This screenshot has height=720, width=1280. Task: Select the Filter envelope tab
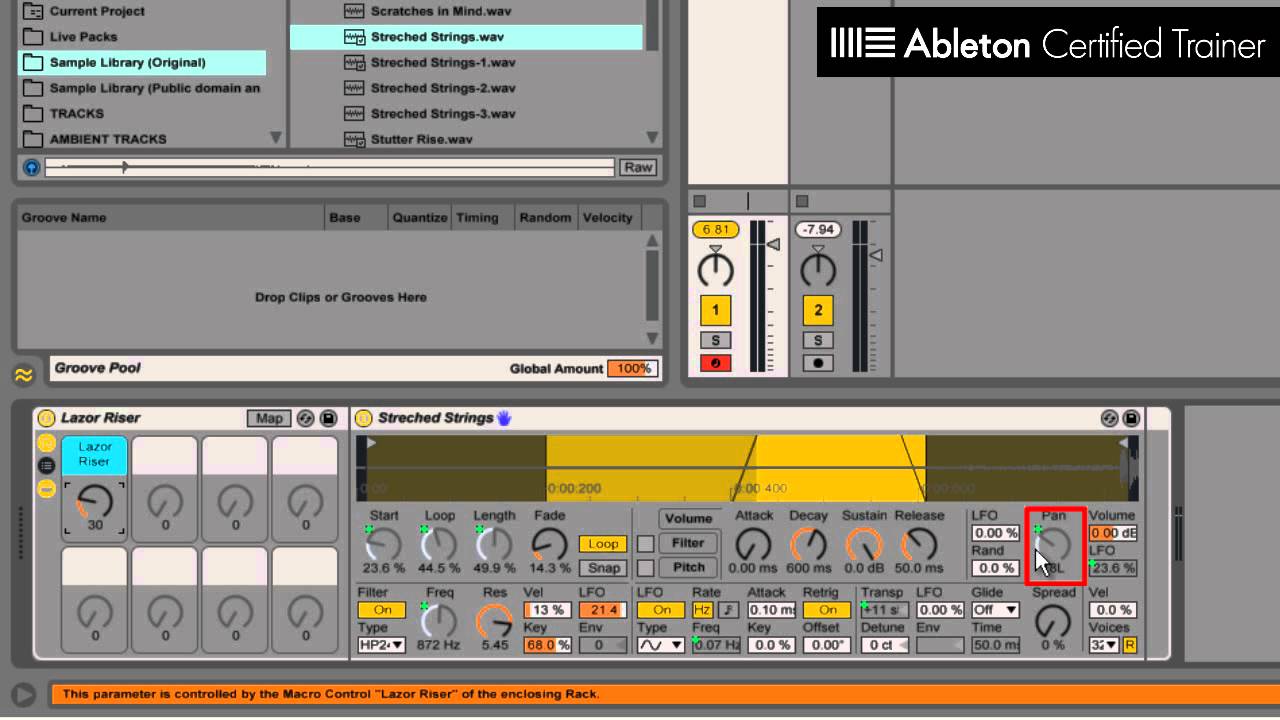[688, 543]
